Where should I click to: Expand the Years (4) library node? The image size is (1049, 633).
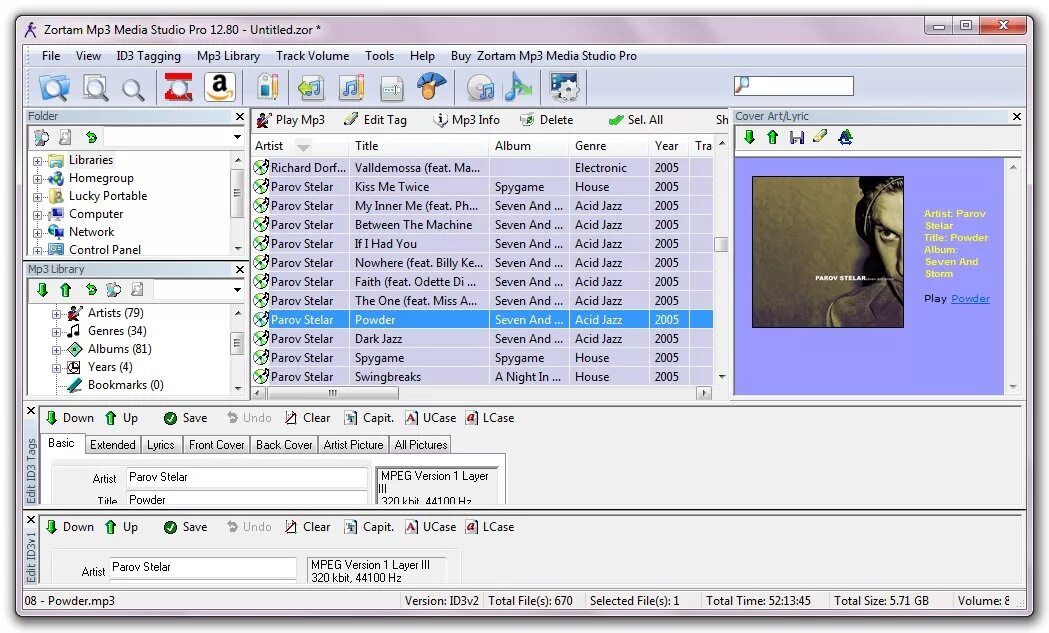coord(57,368)
